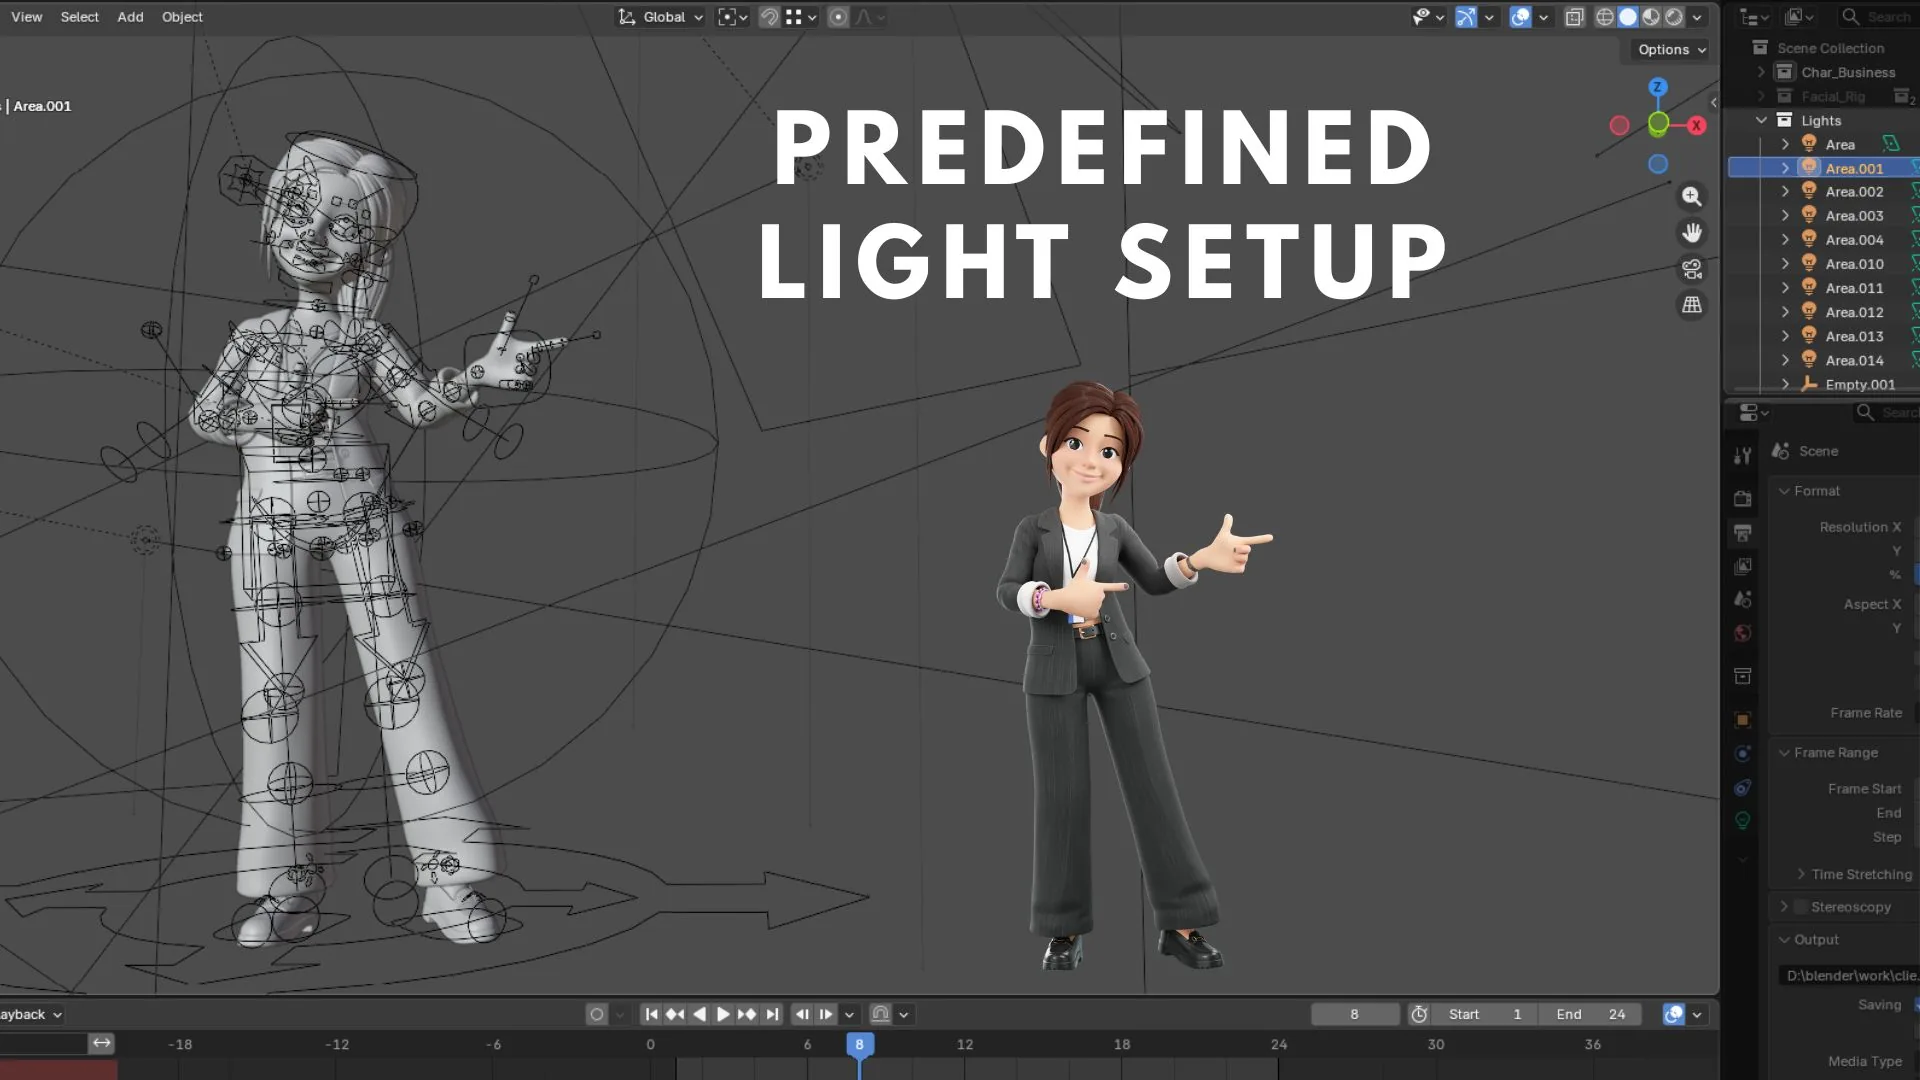Viewport: 1920px width, 1080px height.
Task: Click the pan hand icon in viewport
Action: [x=1691, y=232]
